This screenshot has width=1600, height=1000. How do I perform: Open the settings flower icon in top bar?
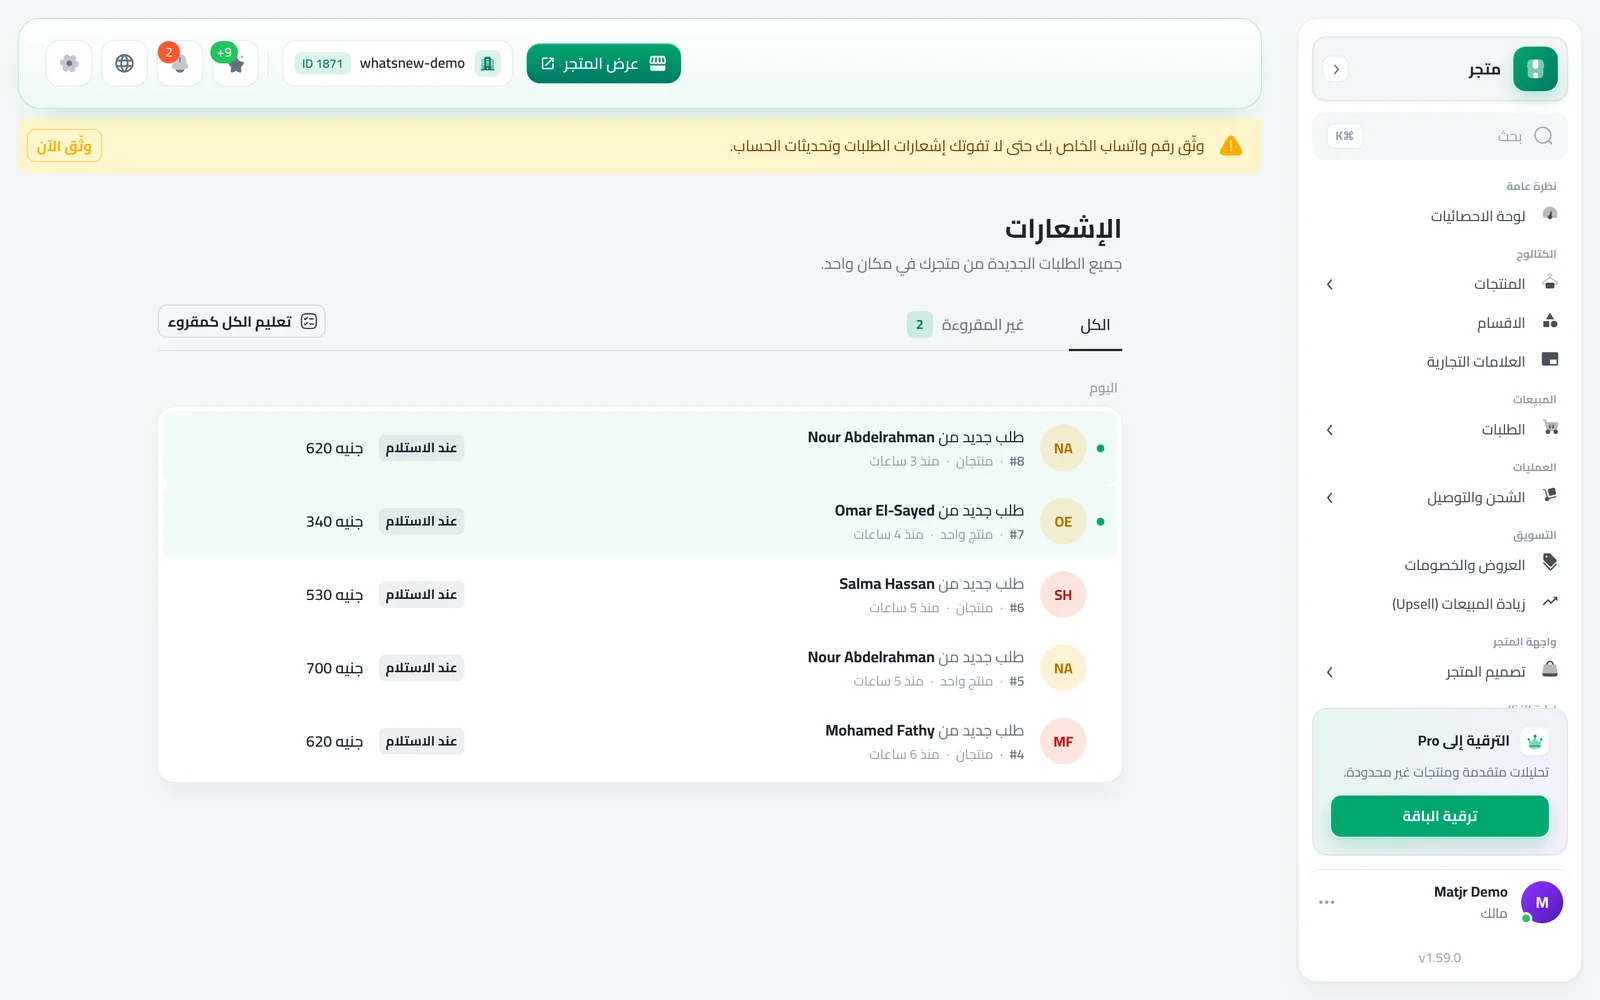click(69, 63)
